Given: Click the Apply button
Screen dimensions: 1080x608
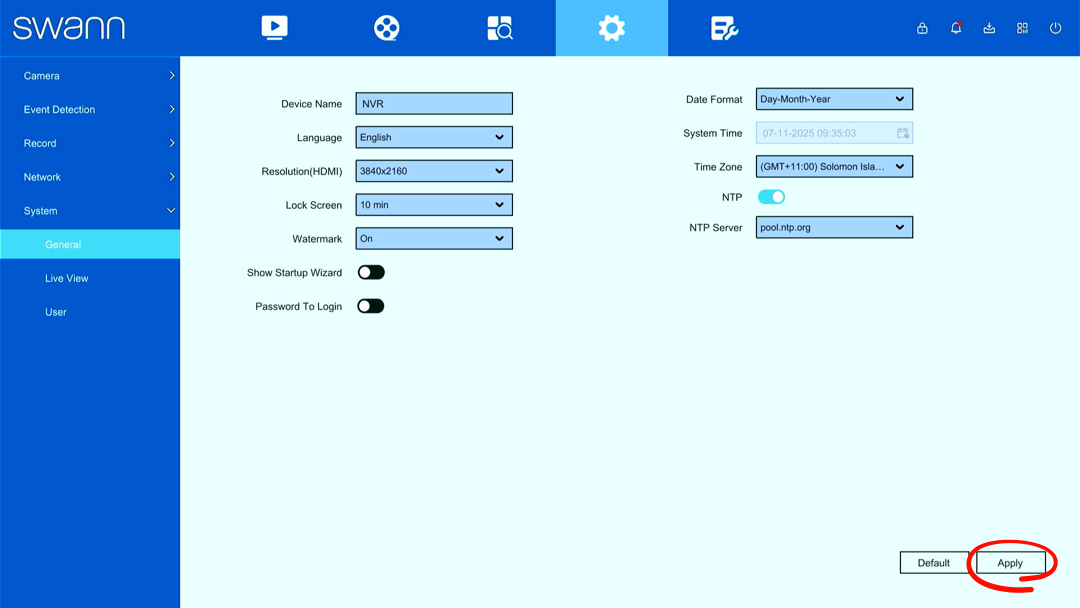Looking at the screenshot, I should 1010,563.
